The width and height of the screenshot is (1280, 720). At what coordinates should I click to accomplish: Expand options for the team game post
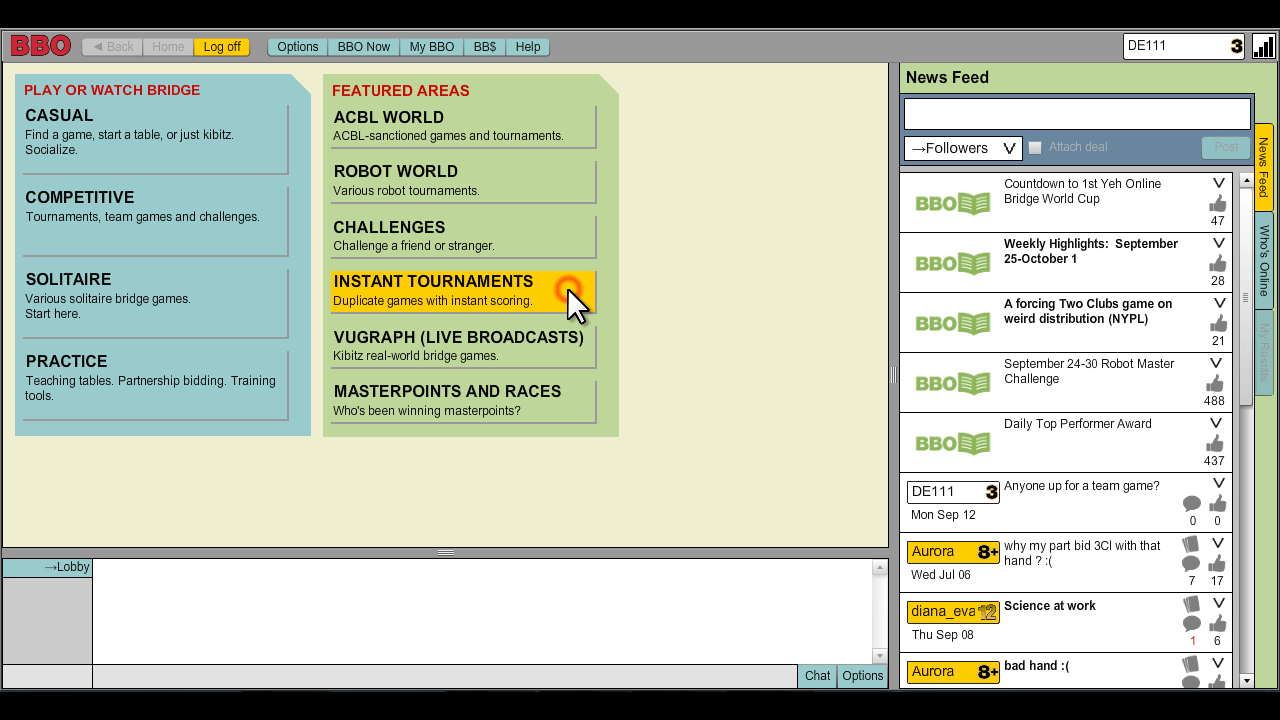pyautogui.click(x=1219, y=483)
